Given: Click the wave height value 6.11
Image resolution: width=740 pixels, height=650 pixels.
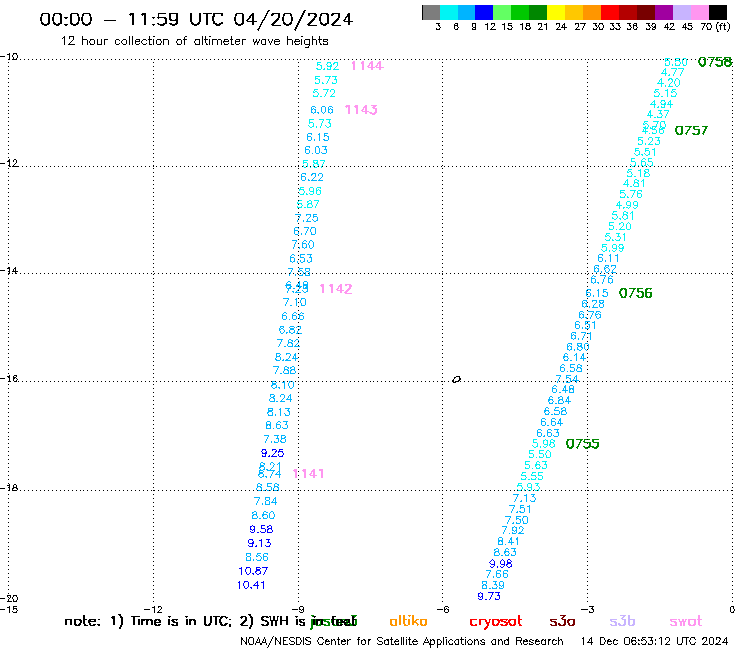Looking at the screenshot, I should coord(609,258).
